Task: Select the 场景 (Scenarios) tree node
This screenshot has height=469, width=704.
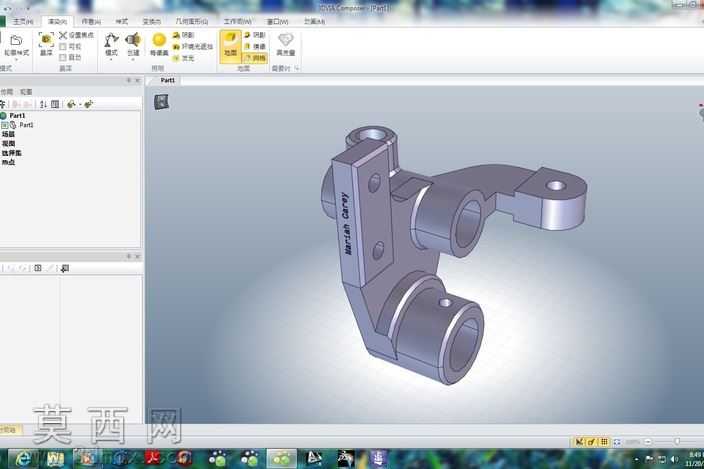Action: tap(9, 135)
